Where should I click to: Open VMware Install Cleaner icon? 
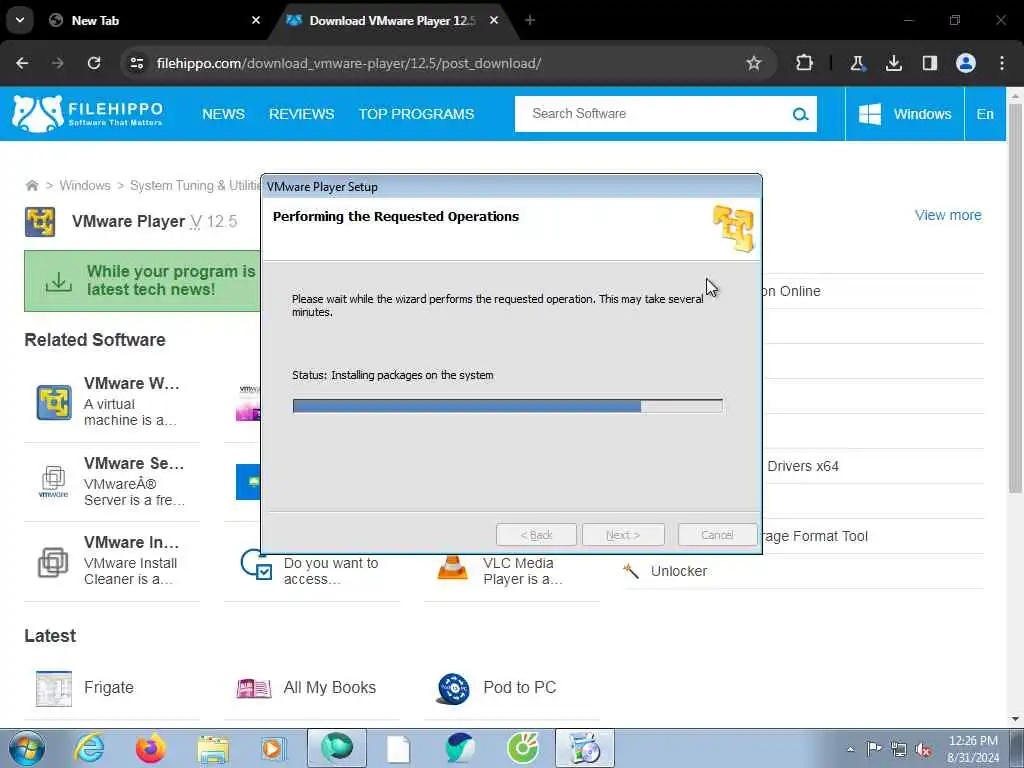coord(53,562)
